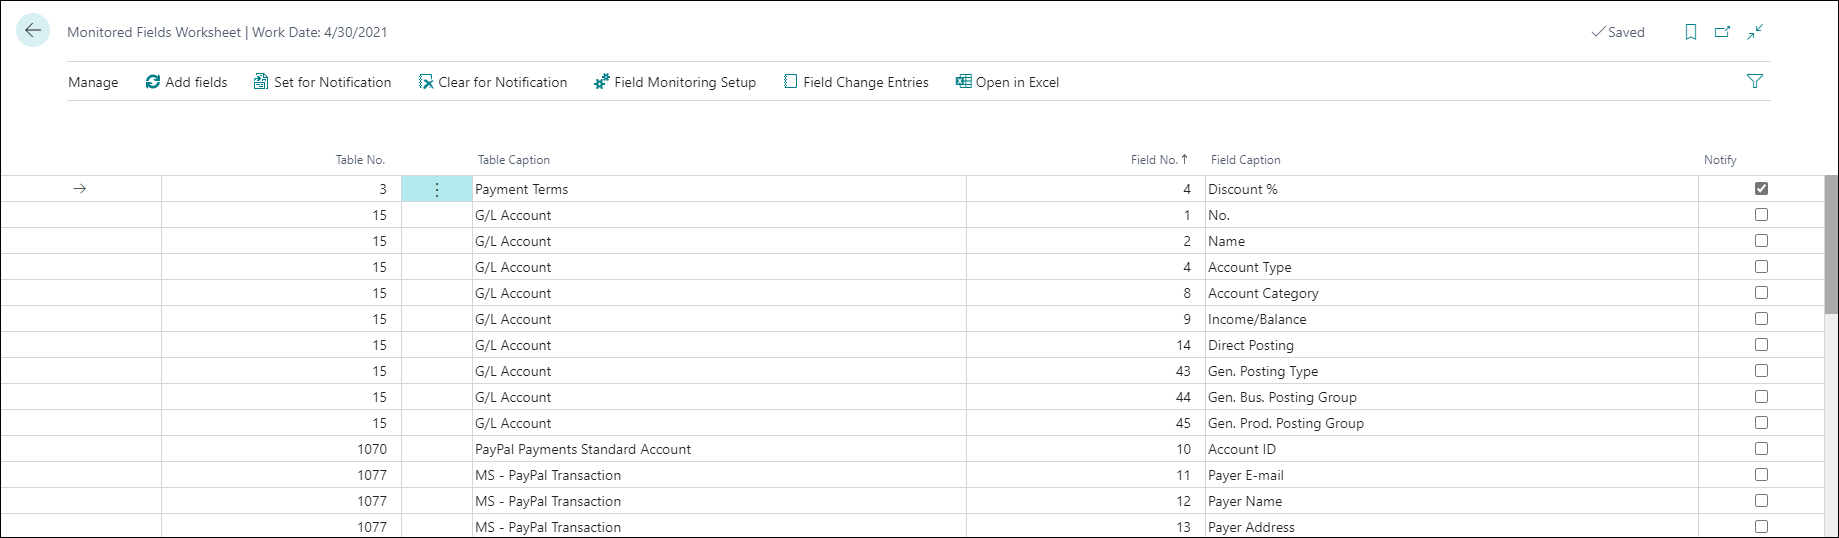The height and width of the screenshot is (538, 1839).
Task: Choose the Set for Notification label
Action: pos(333,82)
